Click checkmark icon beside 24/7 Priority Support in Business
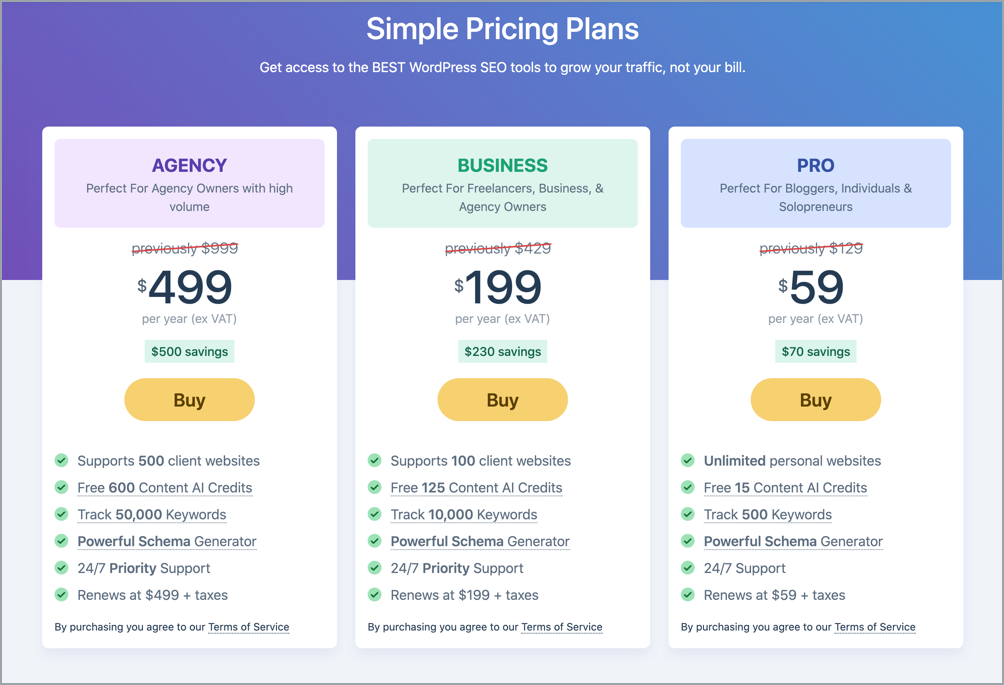1004x685 pixels. [x=375, y=568]
